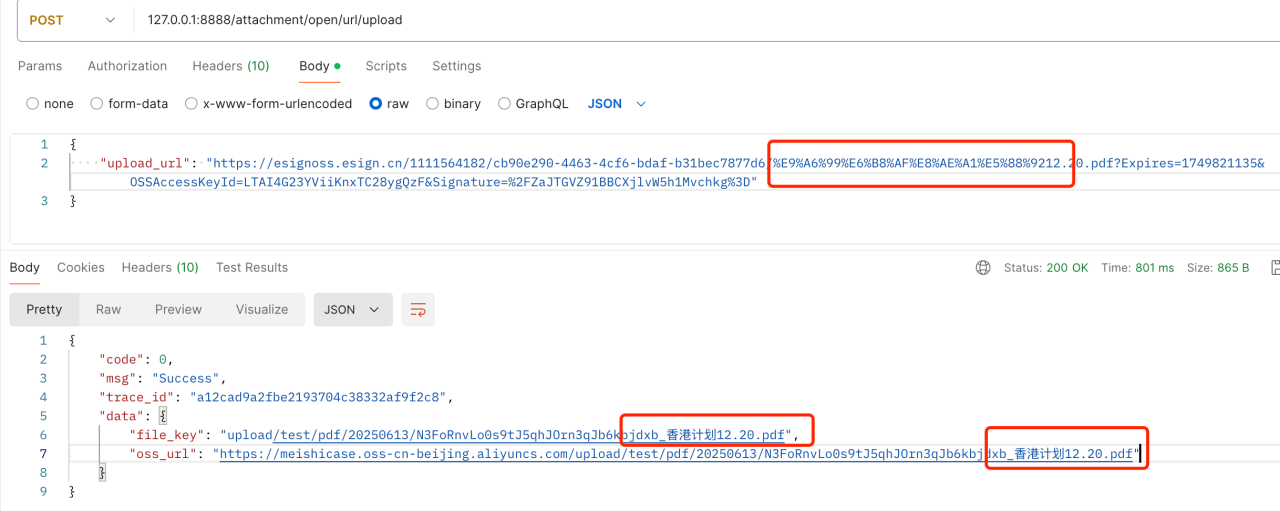Select the form-data radio option

click(129, 104)
